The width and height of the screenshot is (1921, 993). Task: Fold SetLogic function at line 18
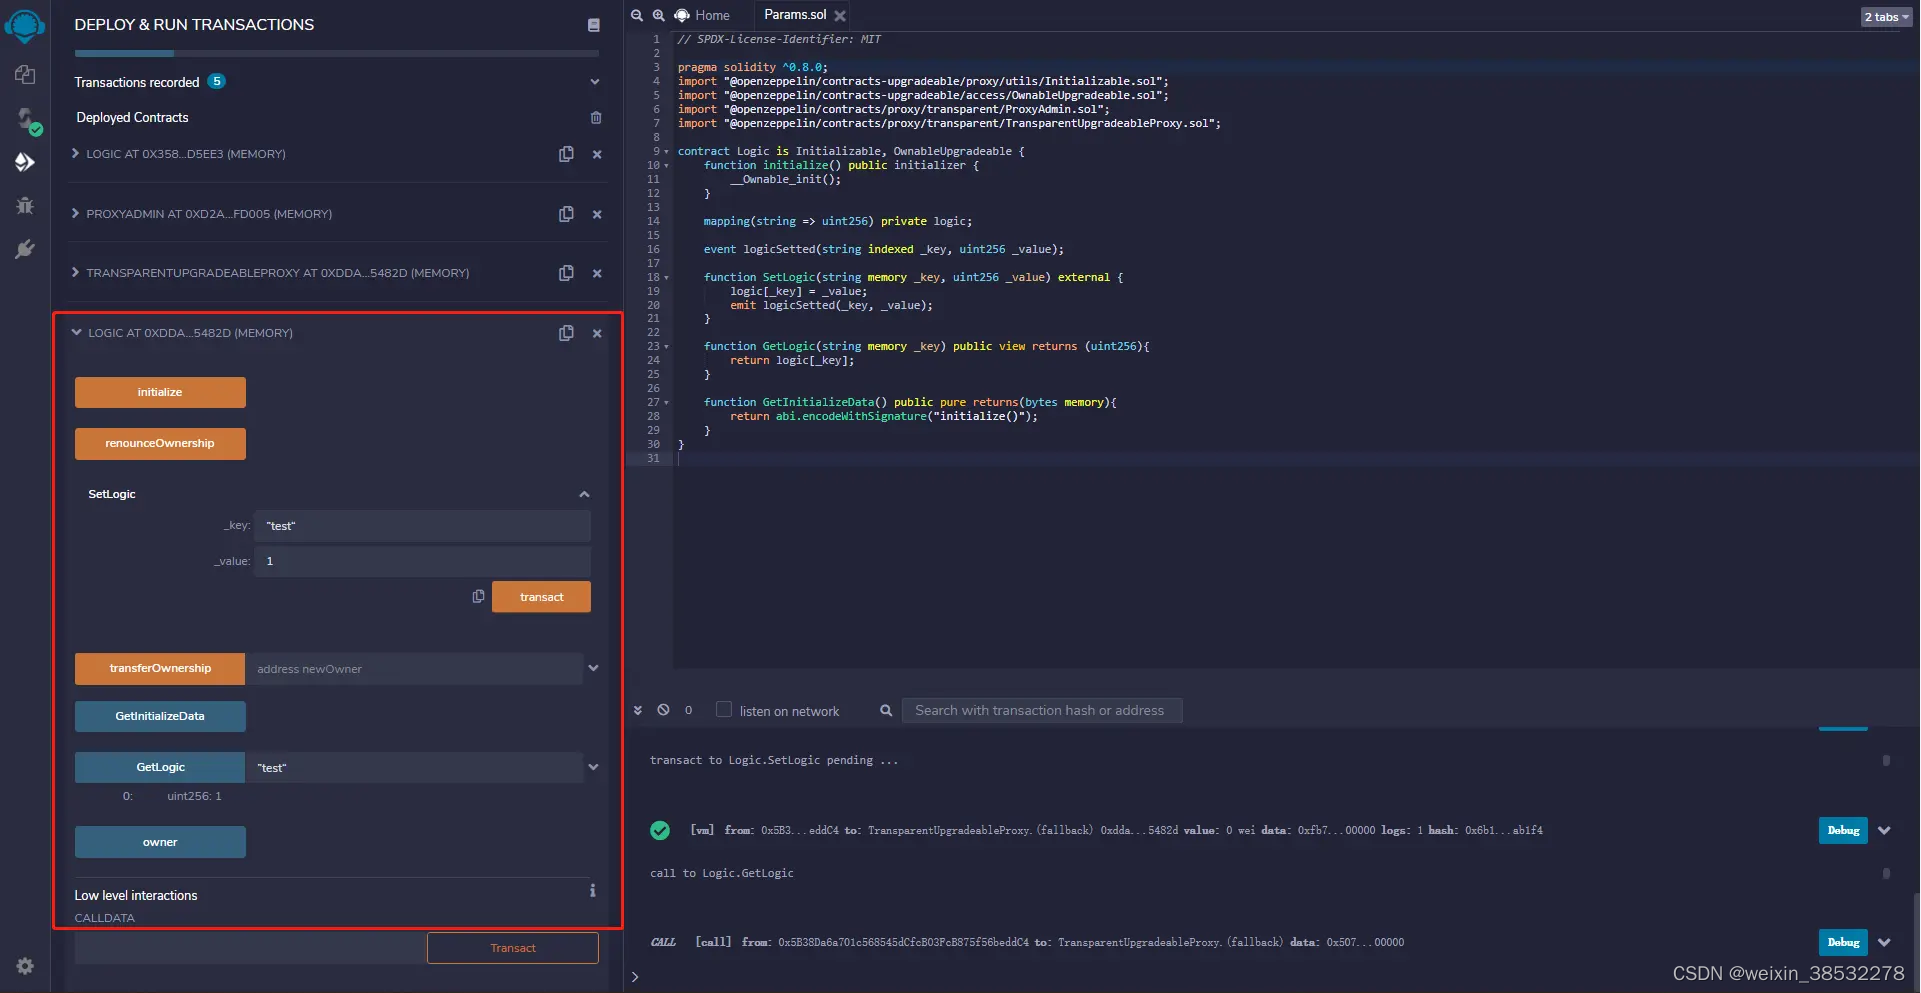click(667, 278)
